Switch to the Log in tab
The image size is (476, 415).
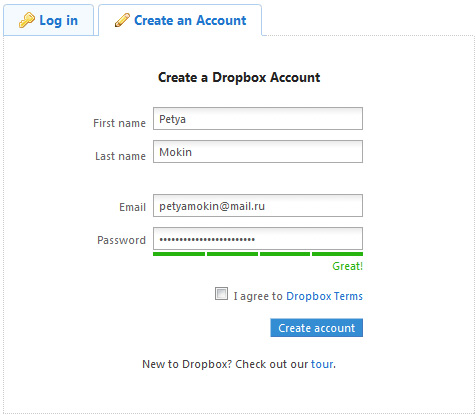(49, 20)
